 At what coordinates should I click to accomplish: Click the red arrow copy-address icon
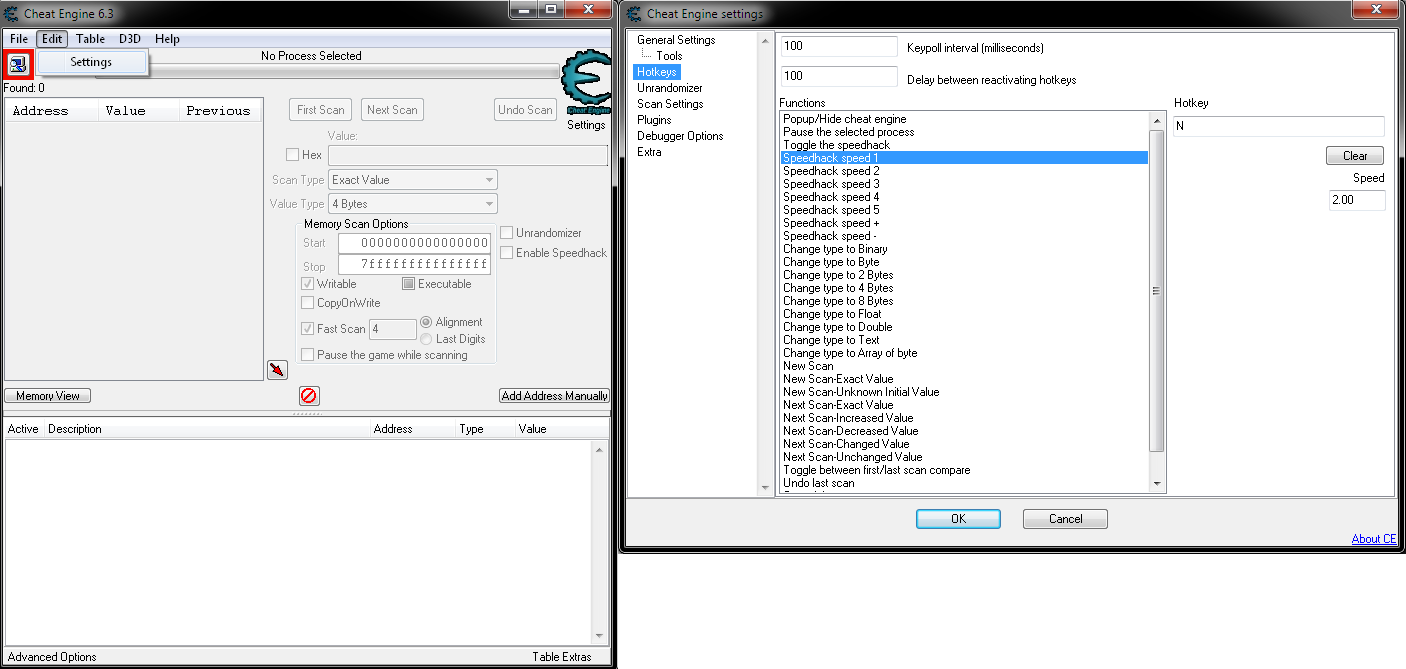(277, 369)
